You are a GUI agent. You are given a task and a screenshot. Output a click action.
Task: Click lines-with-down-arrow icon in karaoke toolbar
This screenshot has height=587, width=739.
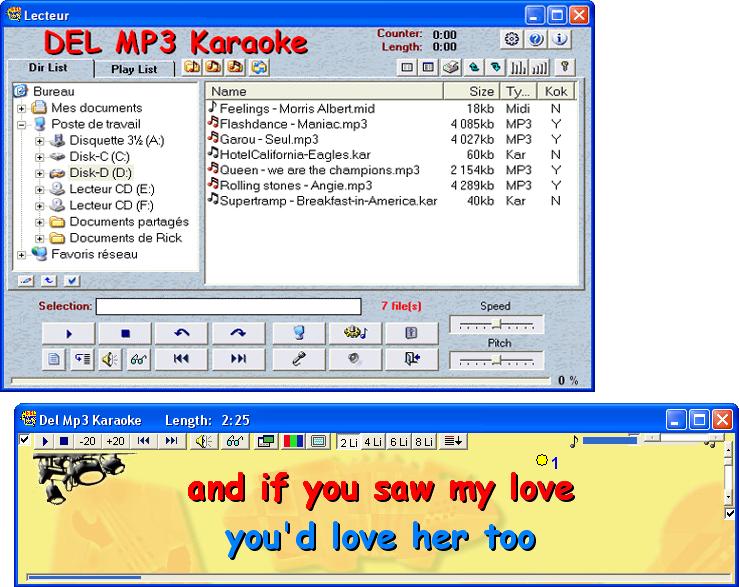click(x=453, y=441)
